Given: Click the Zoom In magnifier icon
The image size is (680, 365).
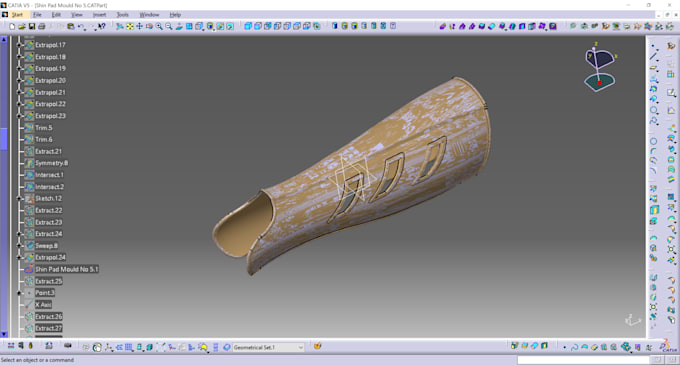Looking at the screenshot, I should [x=159, y=26].
